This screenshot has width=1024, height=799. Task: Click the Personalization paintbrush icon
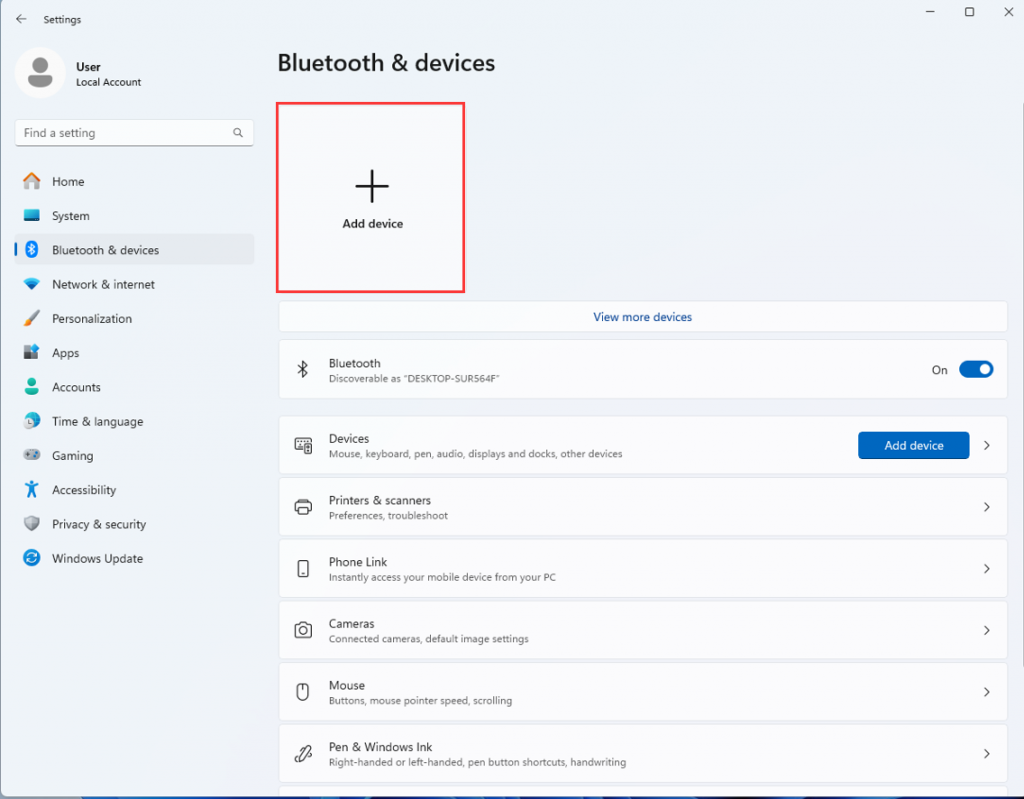[31, 318]
